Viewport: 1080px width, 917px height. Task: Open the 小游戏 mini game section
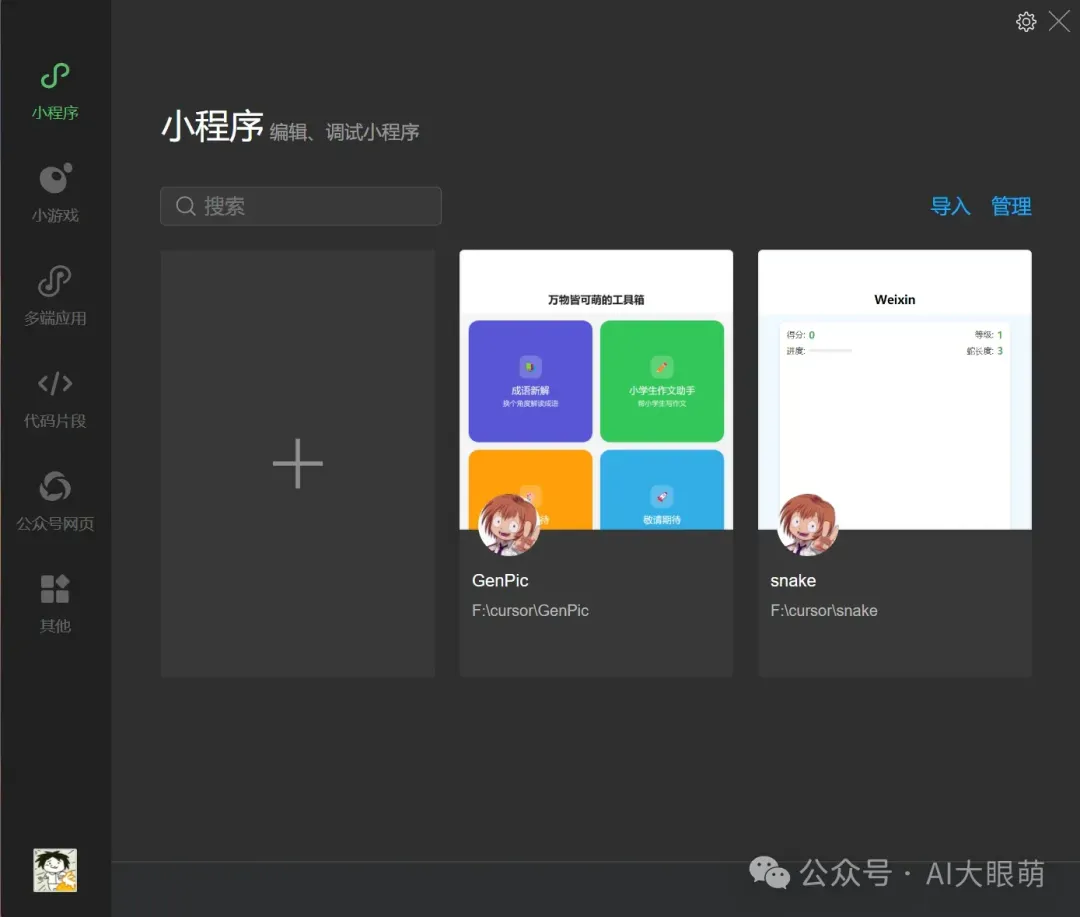click(55, 180)
